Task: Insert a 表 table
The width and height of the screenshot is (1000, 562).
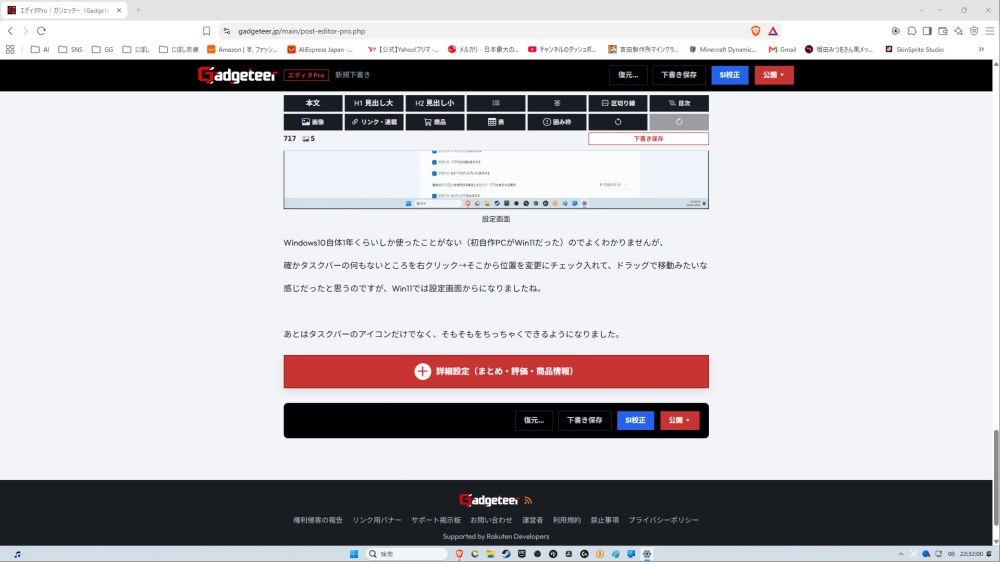Action: [x=496, y=122]
